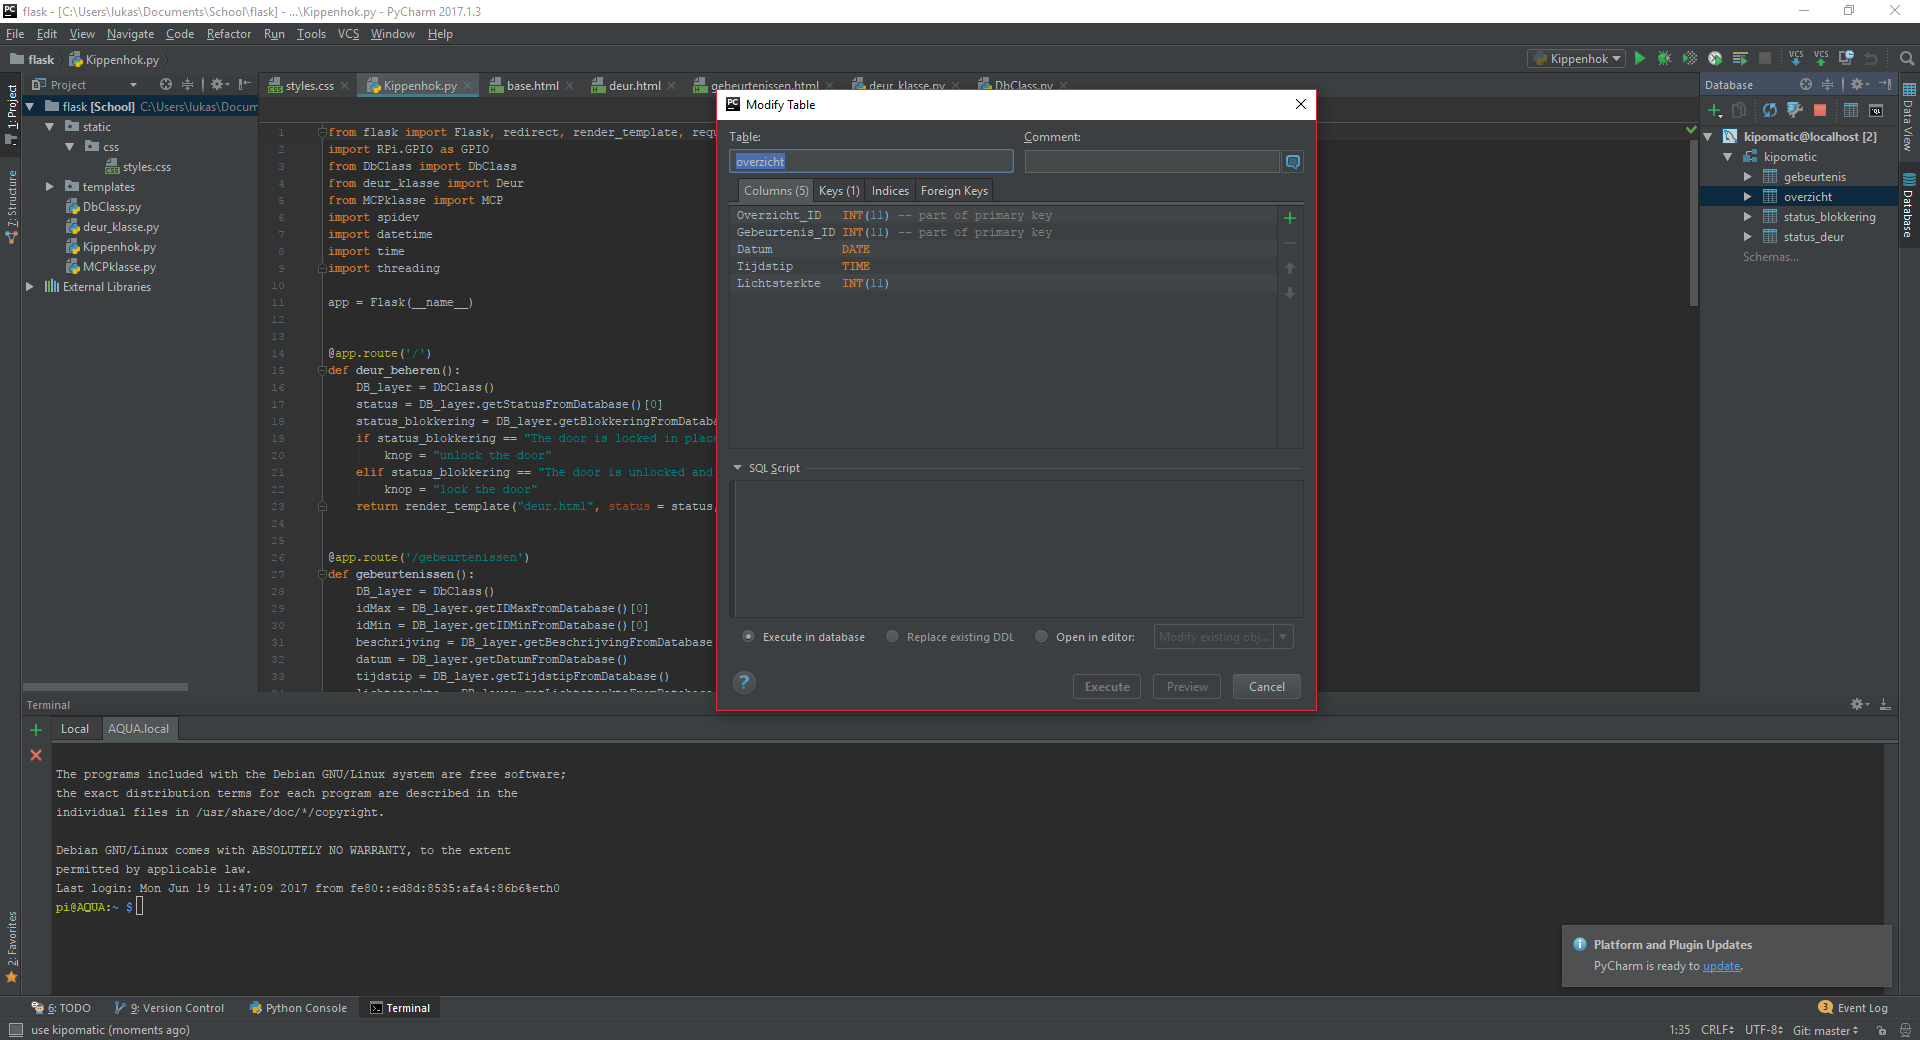This screenshot has width=1920, height=1040.
Task: Disconnect database with red stop icon
Action: tap(1820, 110)
